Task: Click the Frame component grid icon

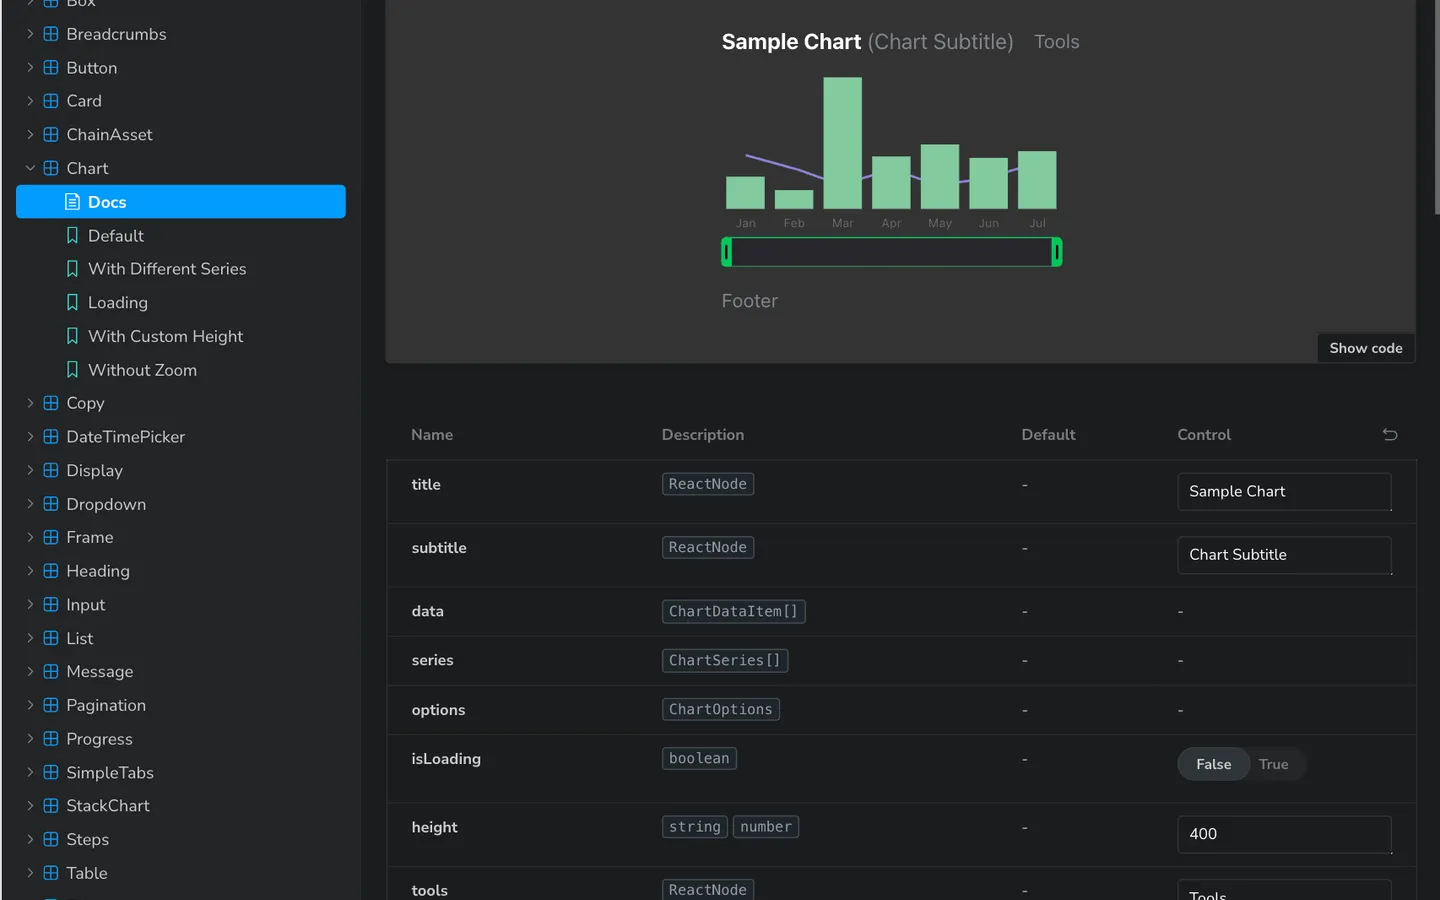Action: coord(51,537)
